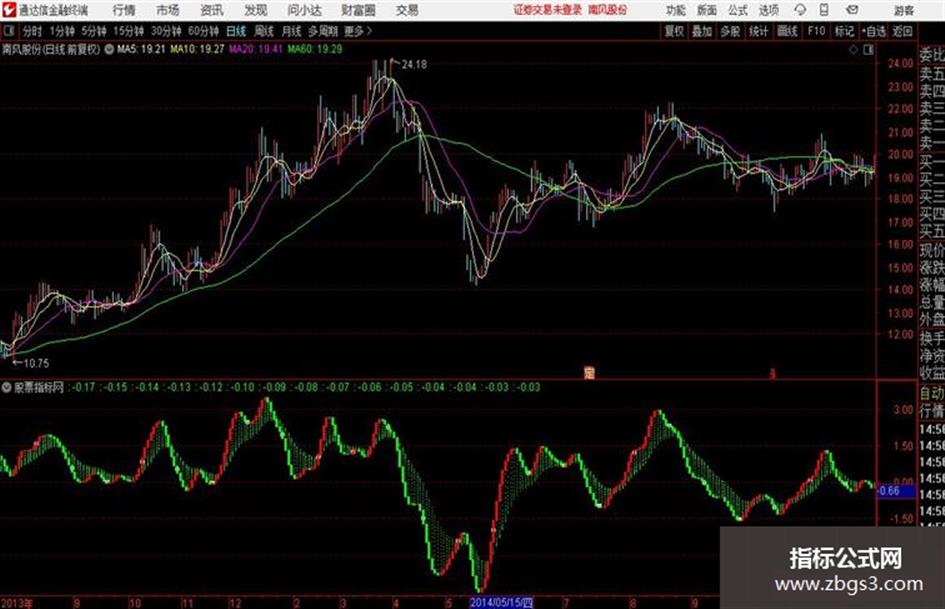Click the orange event marker below chart

pyautogui.click(x=589, y=373)
